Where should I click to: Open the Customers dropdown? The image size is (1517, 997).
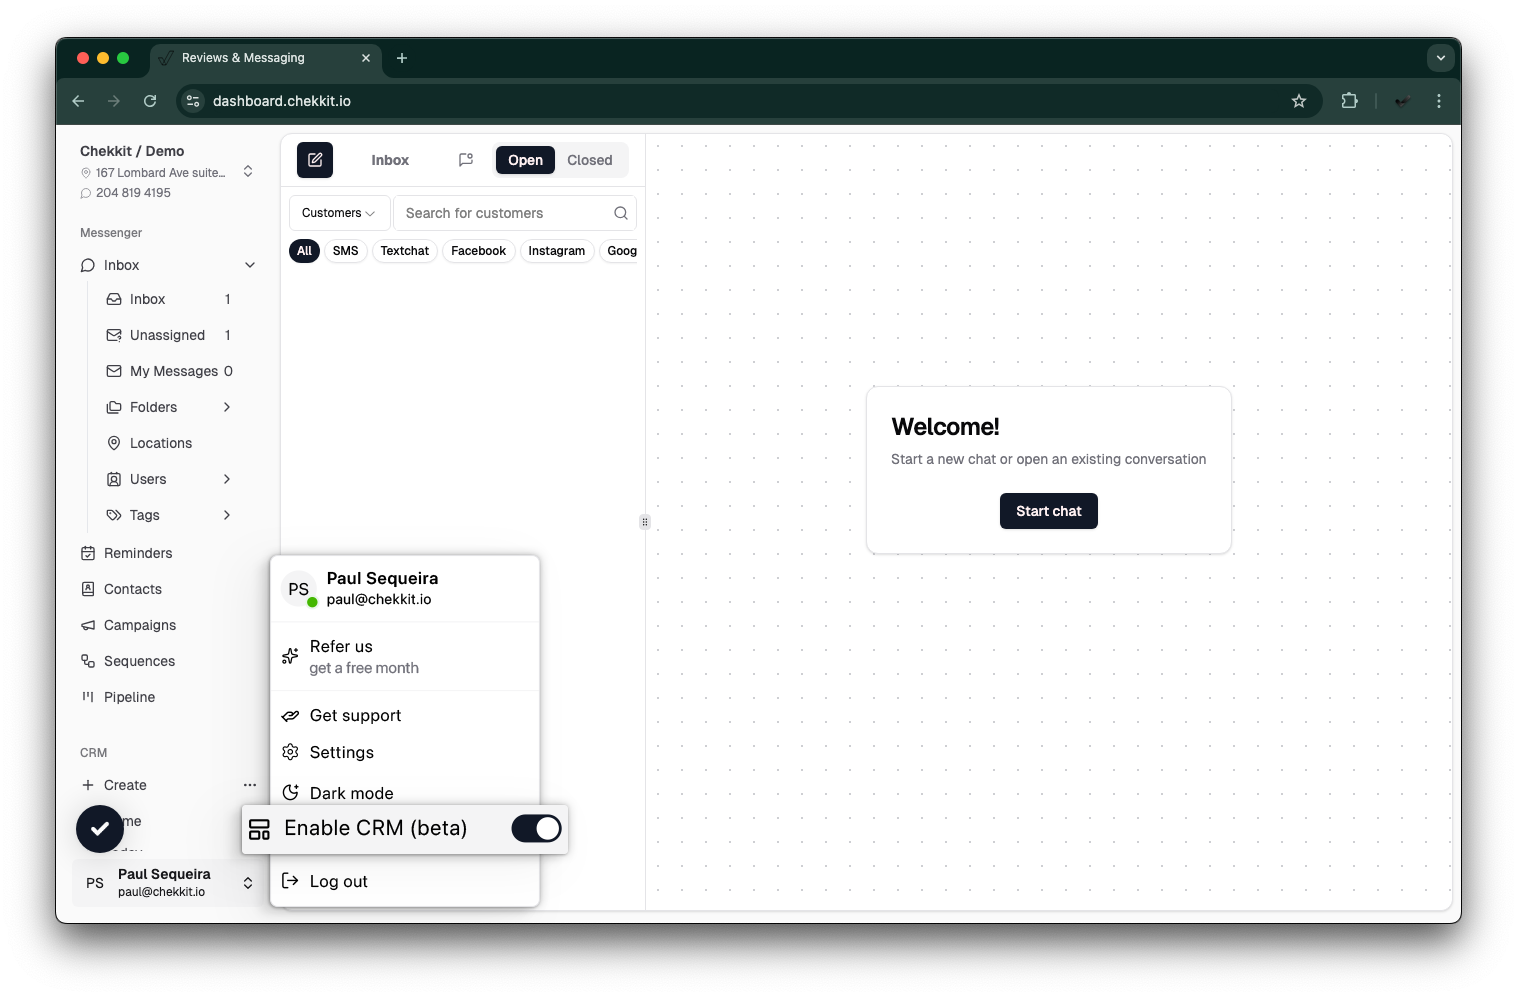(x=339, y=213)
